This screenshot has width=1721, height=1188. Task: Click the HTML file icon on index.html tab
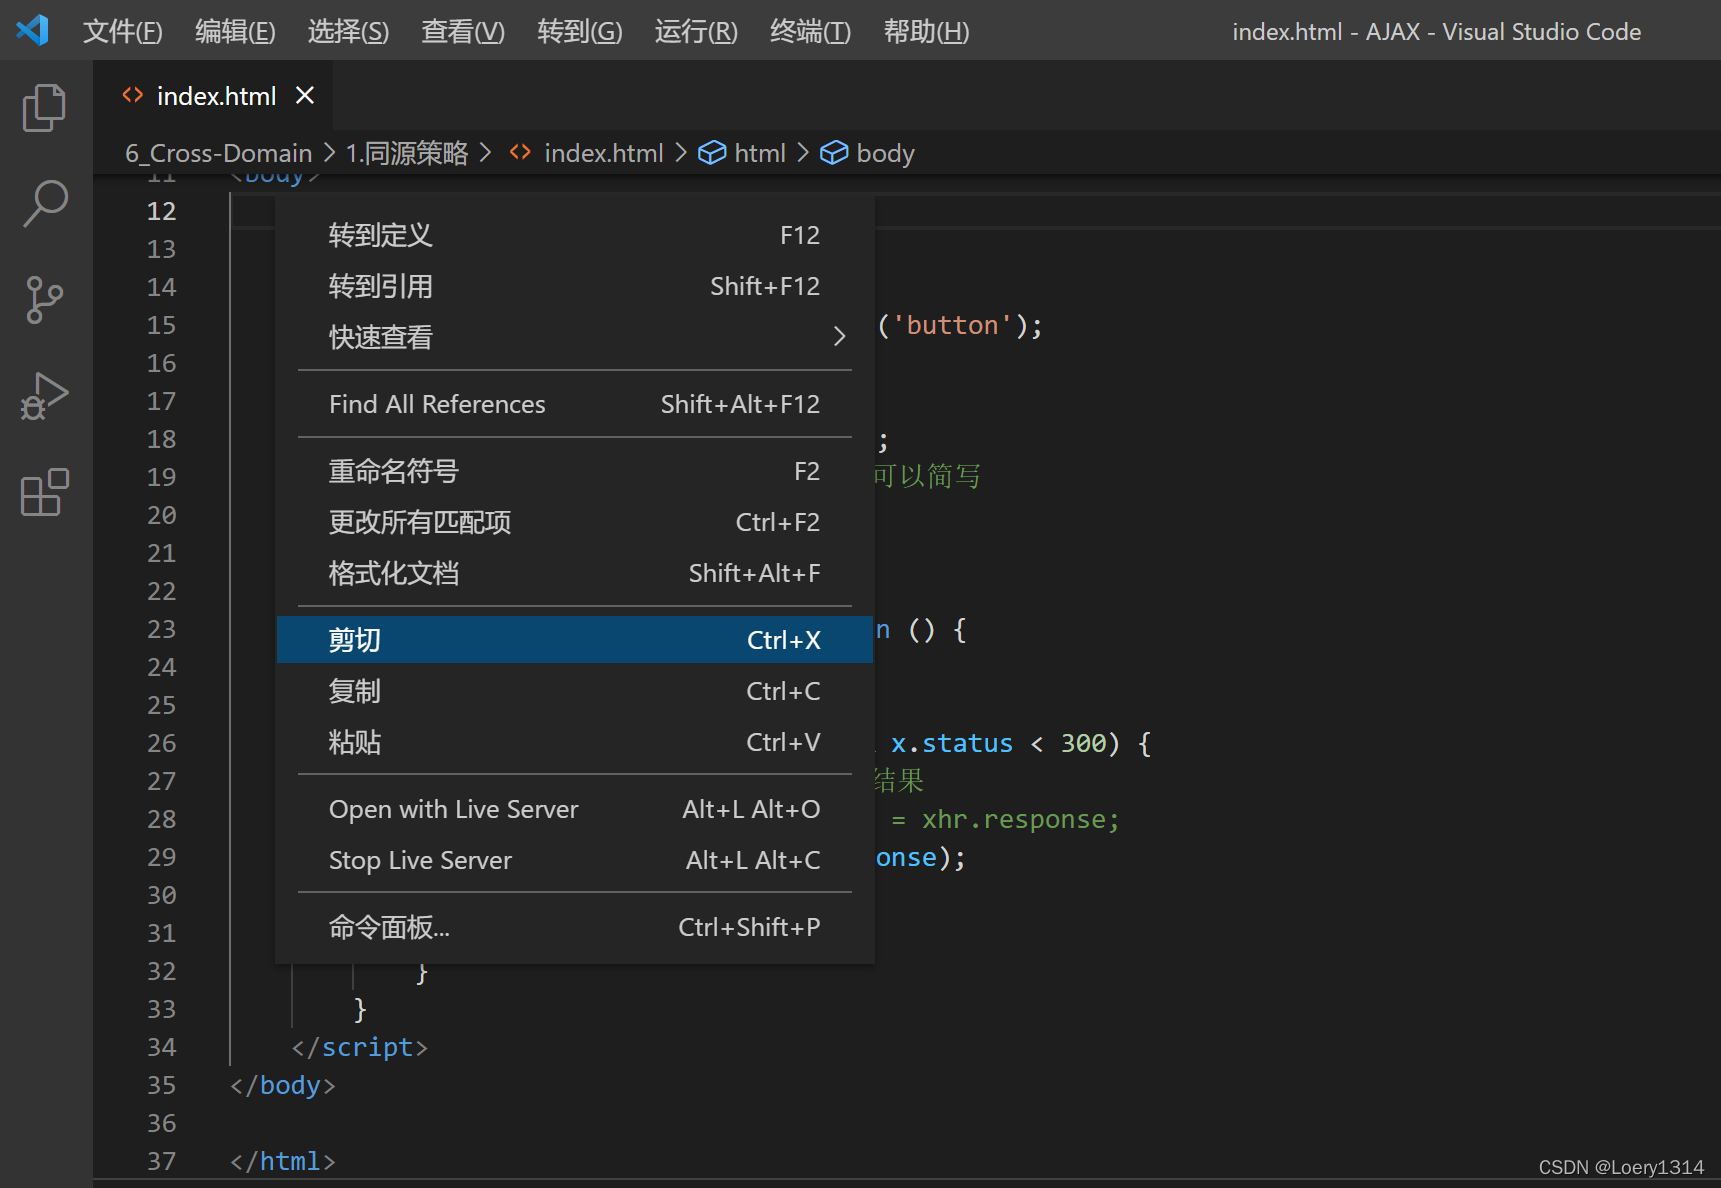pyautogui.click(x=133, y=95)
